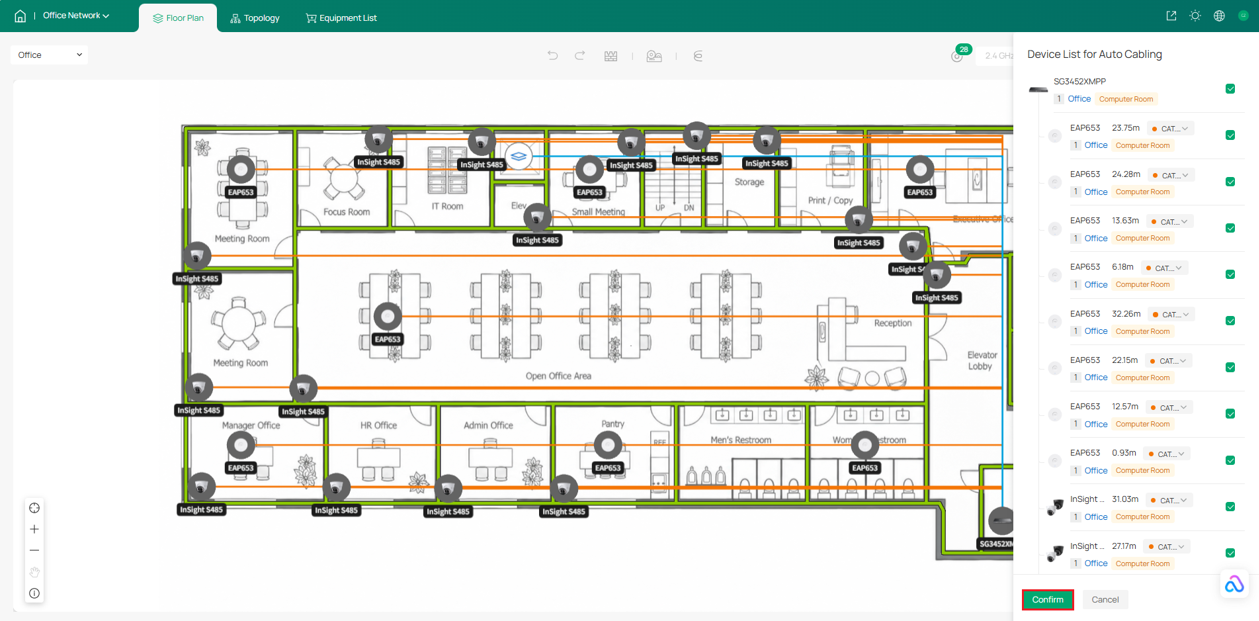Select the EAP653 in the Executive Office
The width and height of the screenshot is (1259, 621).
(x=920, y=170)
